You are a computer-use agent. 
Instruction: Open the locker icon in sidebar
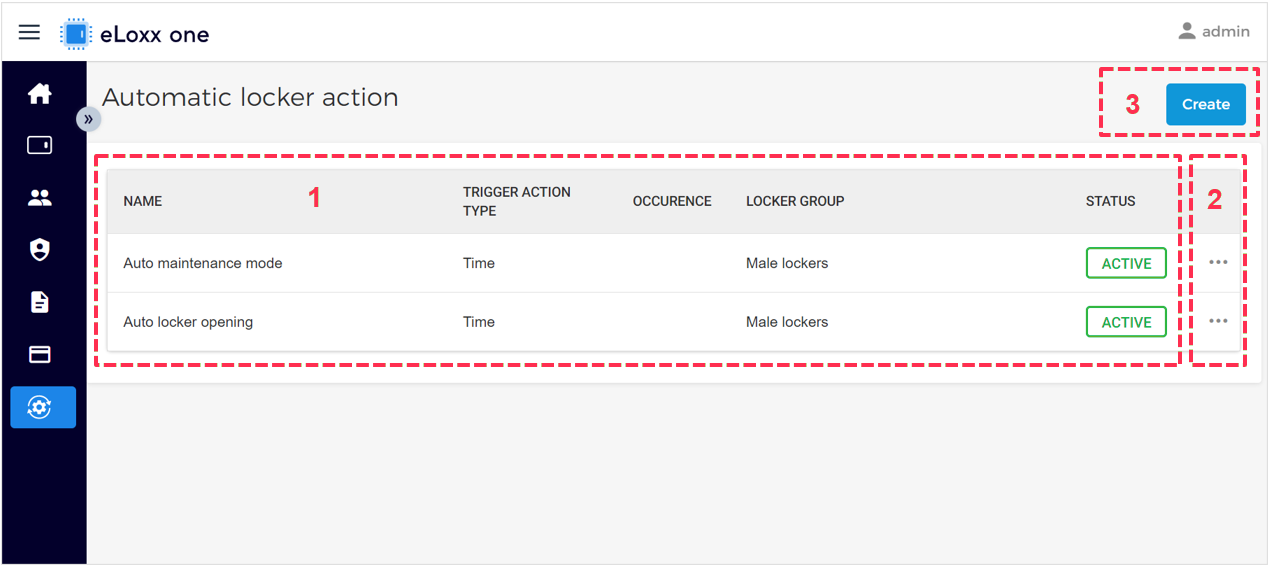(40, 146)
